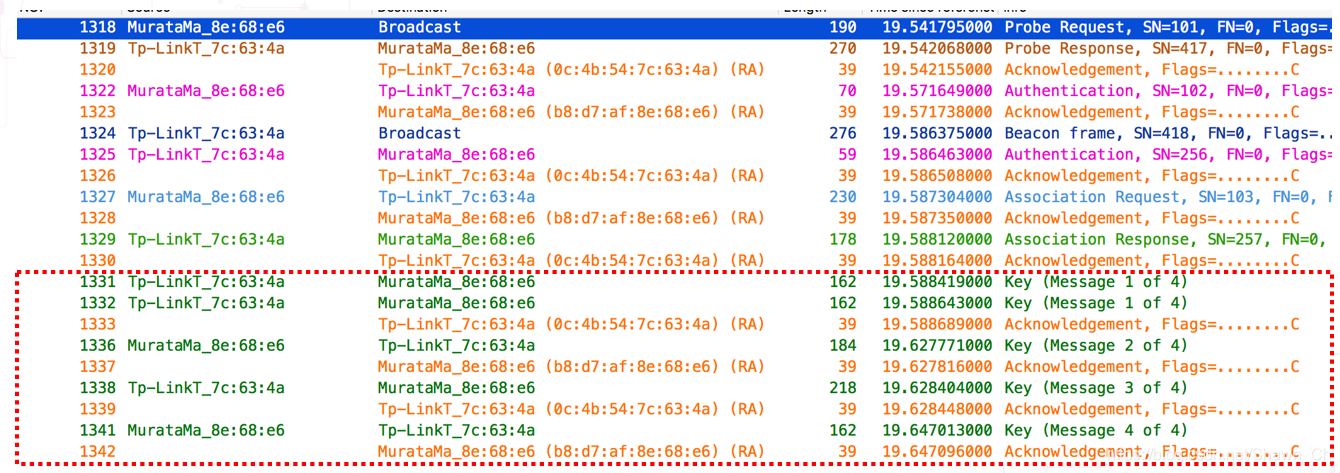
Task: Click length value 270
Action: pyautogui.click(x=843, y=48)
